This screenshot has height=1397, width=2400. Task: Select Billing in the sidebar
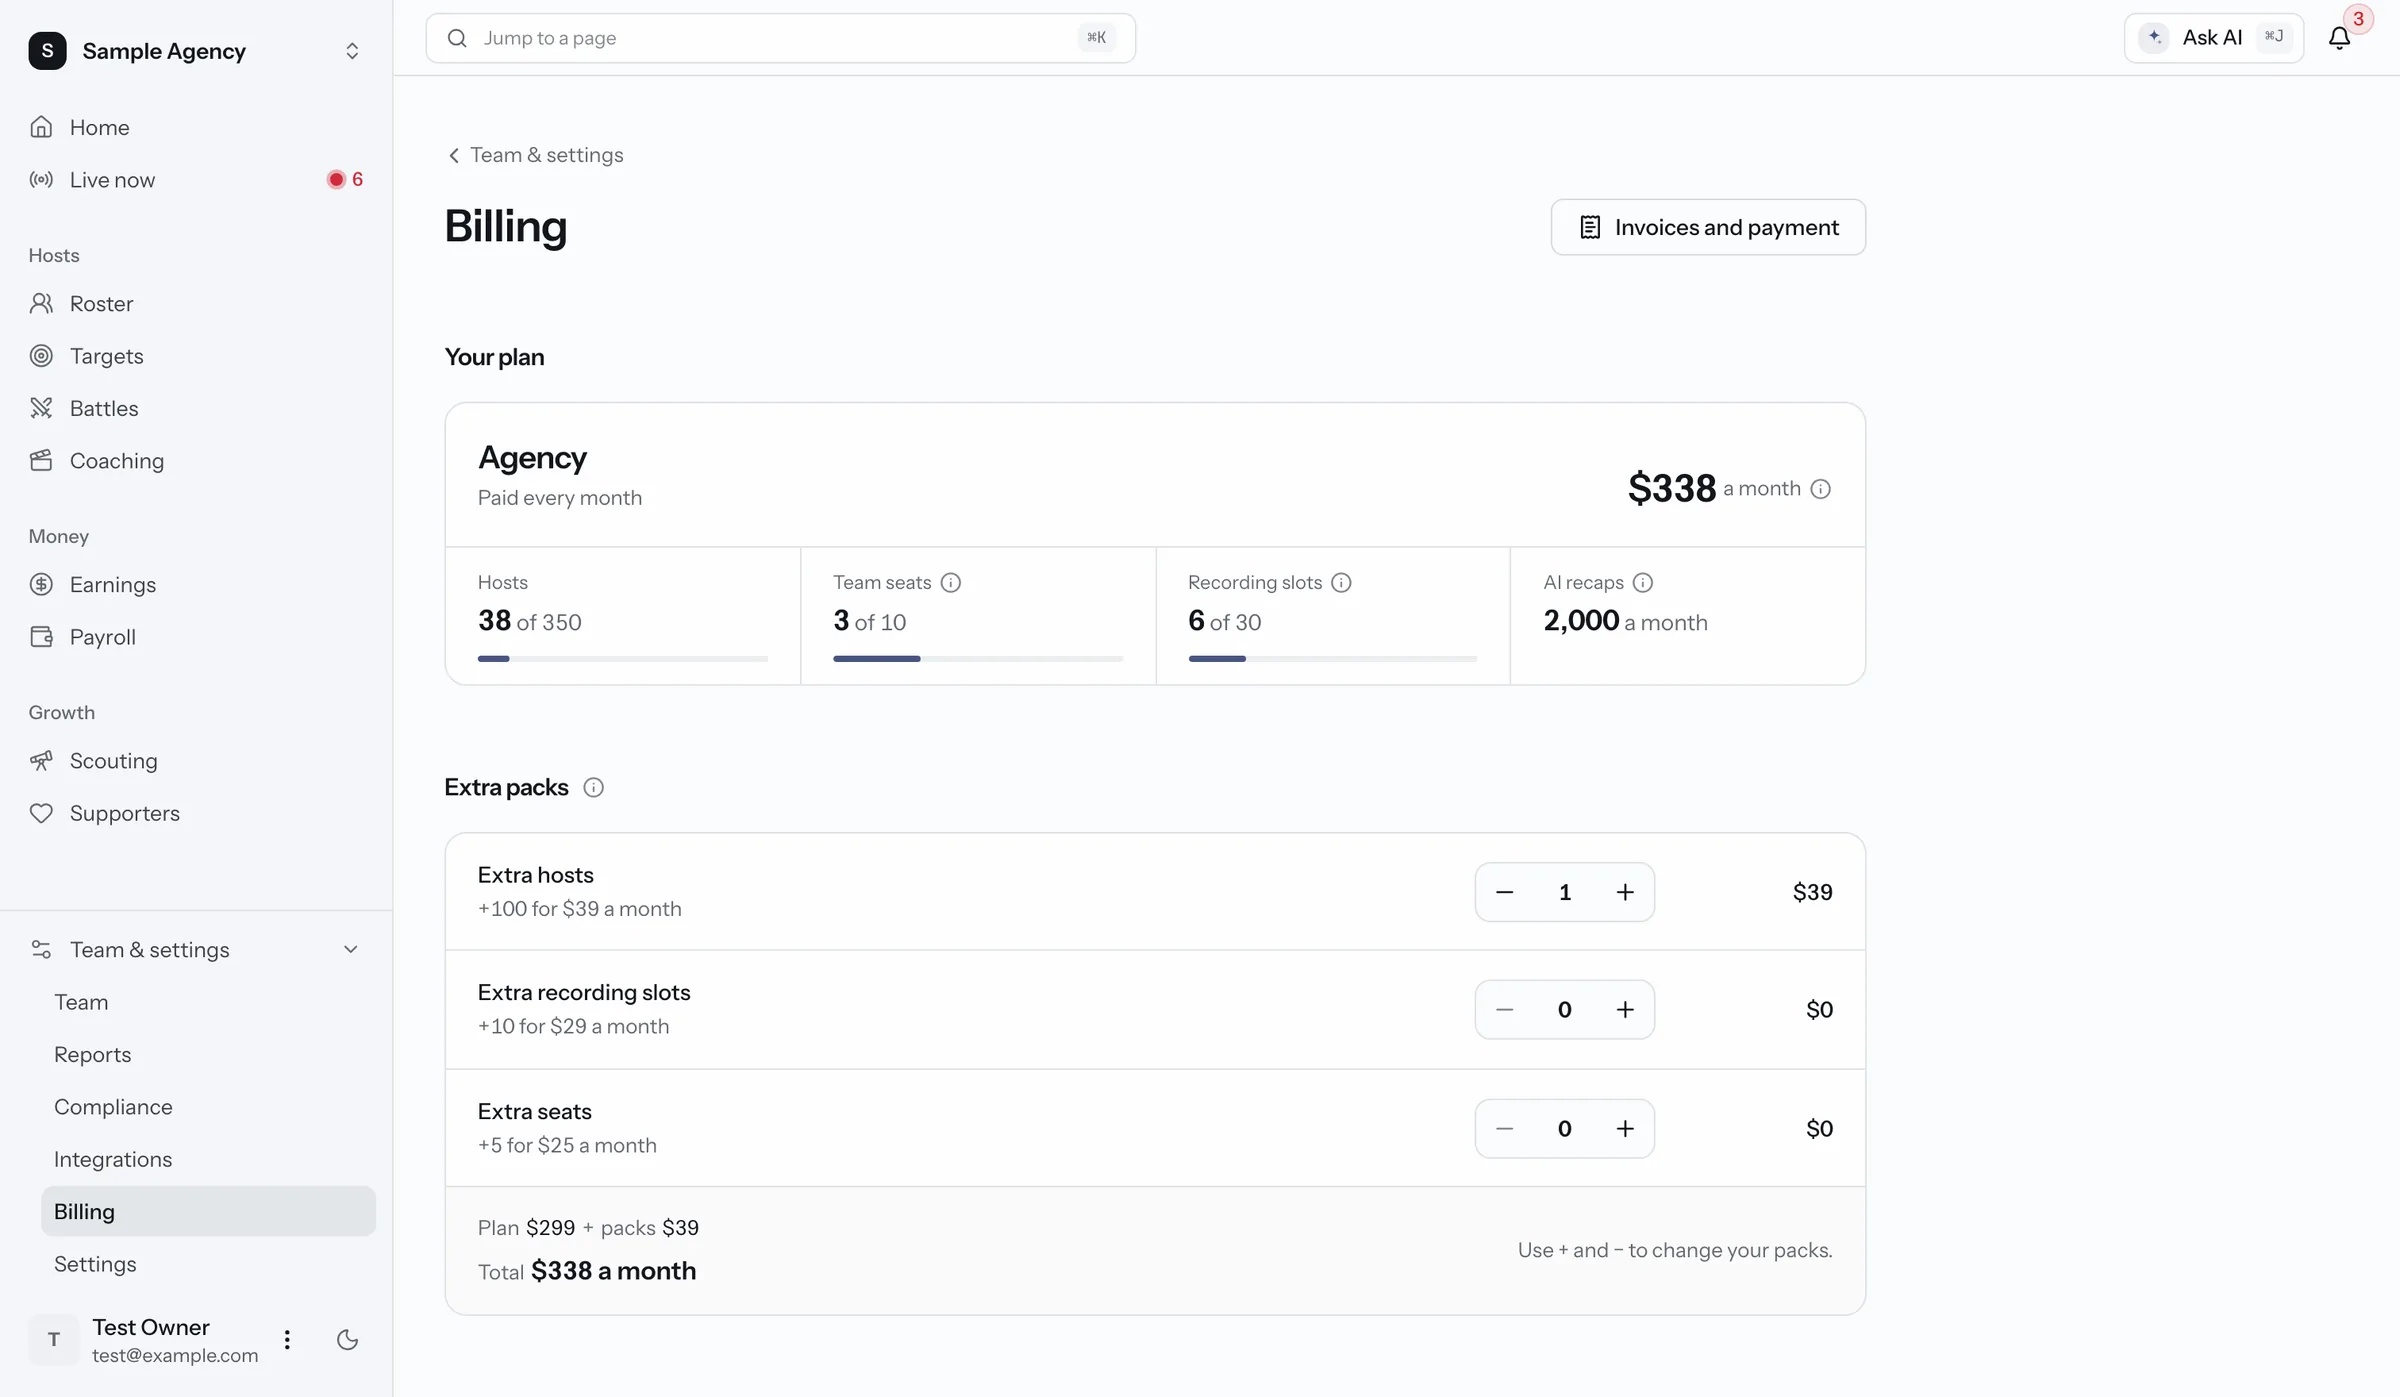tap(208, 1212)
